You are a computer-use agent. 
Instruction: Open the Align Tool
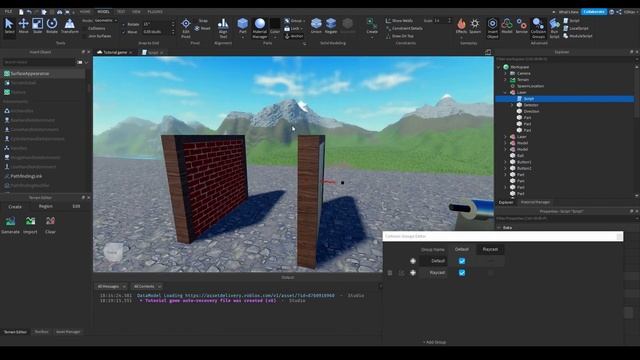[x=223, y=28]
